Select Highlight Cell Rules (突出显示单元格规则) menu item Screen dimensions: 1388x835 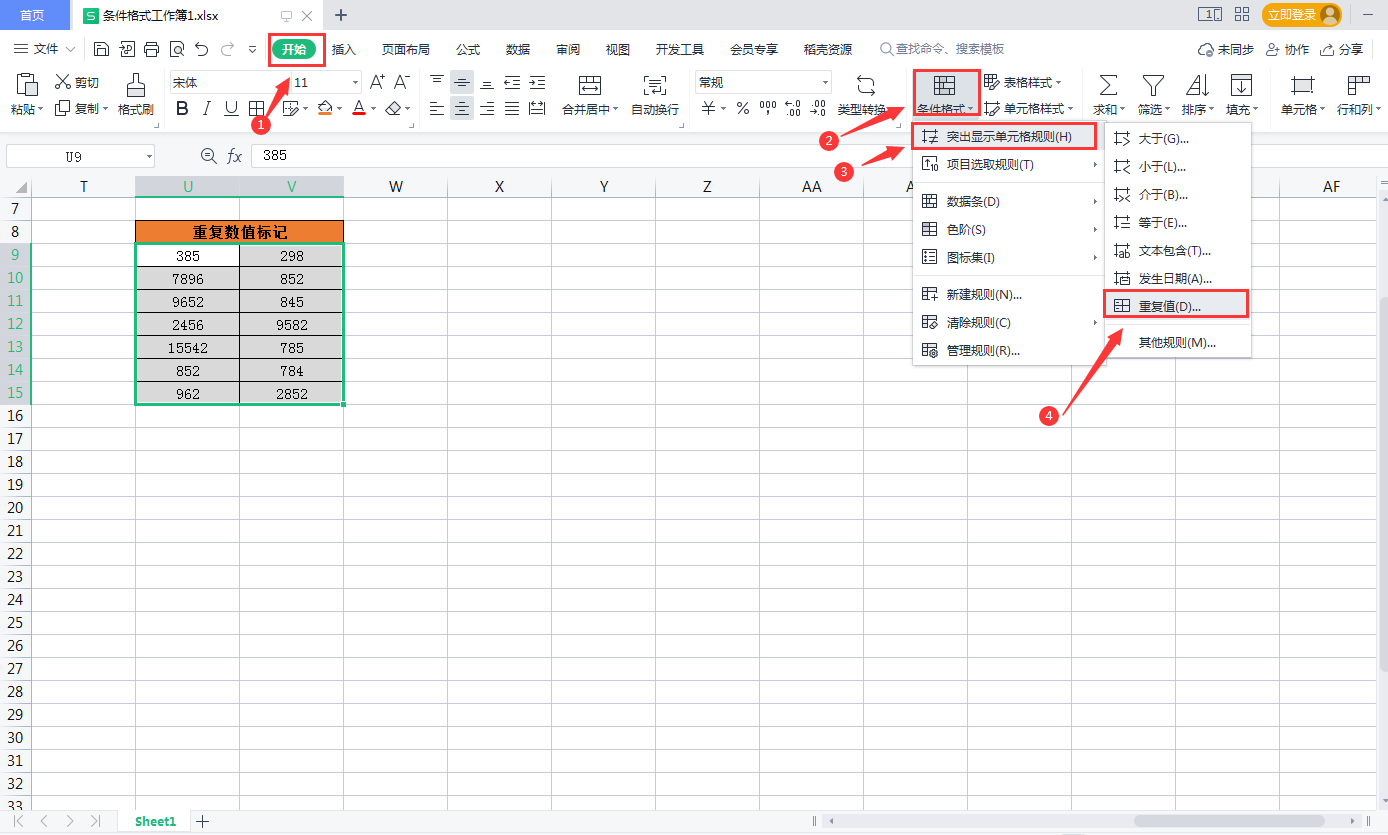(x=1004, y=136)
